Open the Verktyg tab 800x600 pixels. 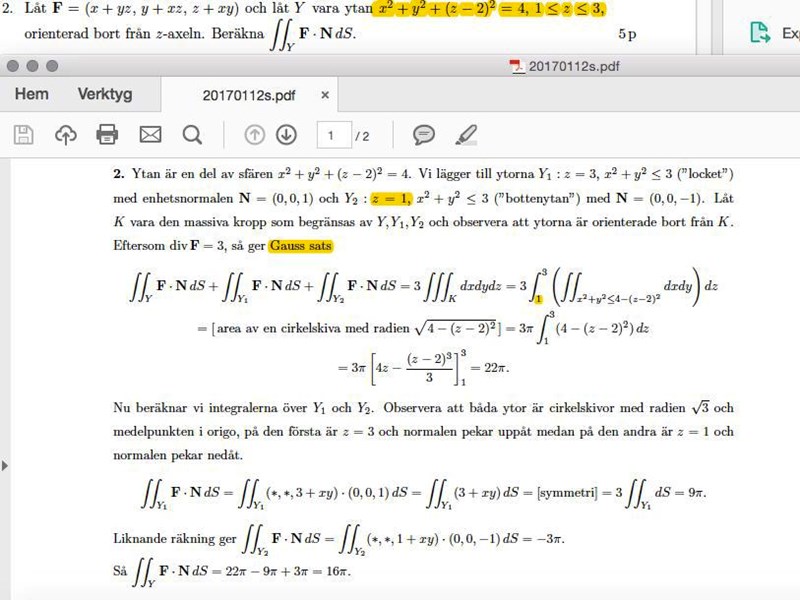pyautogui.click(x=105, y=95)
